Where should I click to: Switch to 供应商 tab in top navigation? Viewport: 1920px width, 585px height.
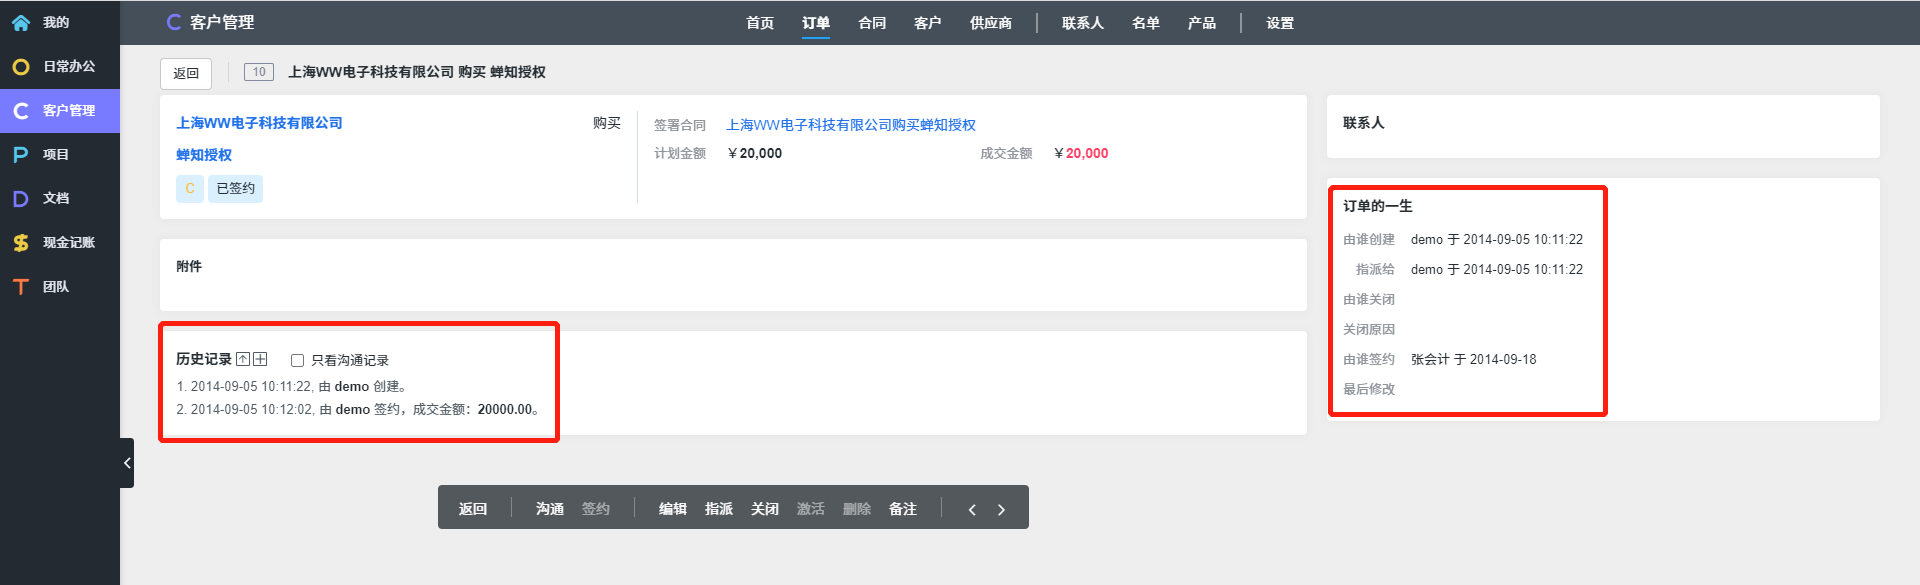(990, 23)
